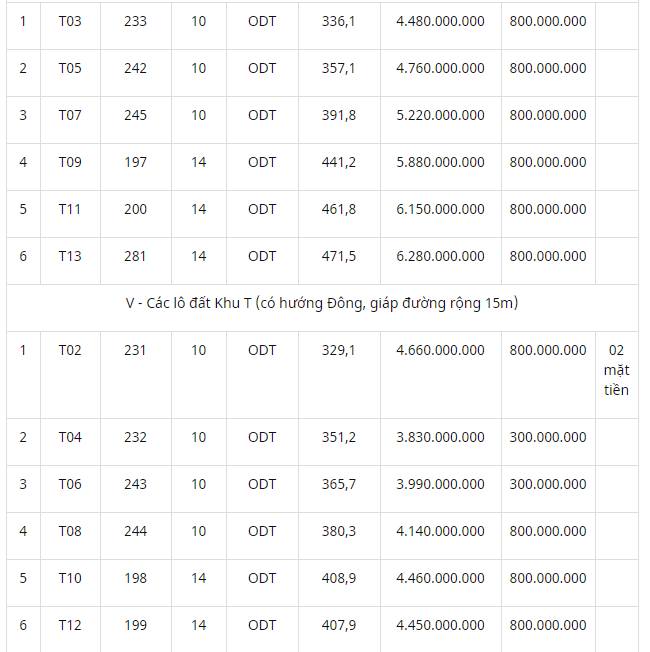
Task: Click lot code T08 cell
Action: pos(70,531)
